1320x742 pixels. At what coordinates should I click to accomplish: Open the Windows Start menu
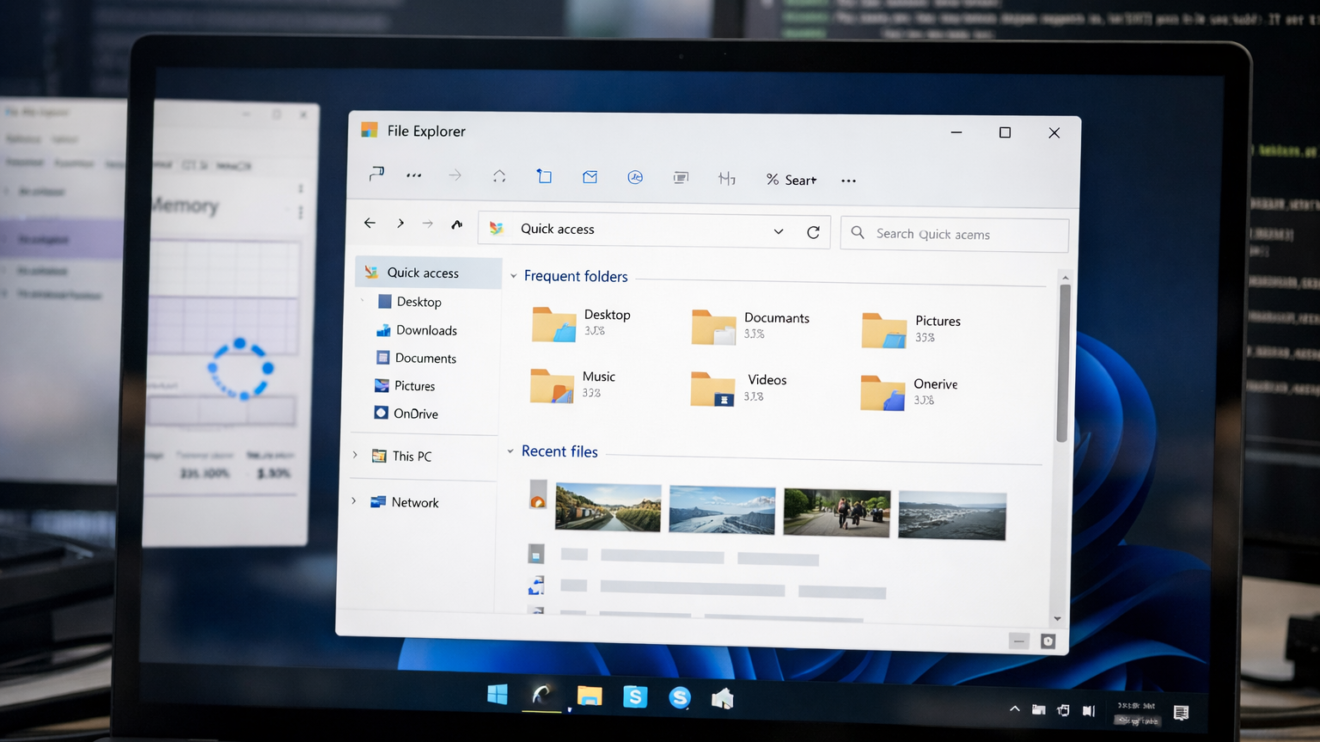coord(497,694)
